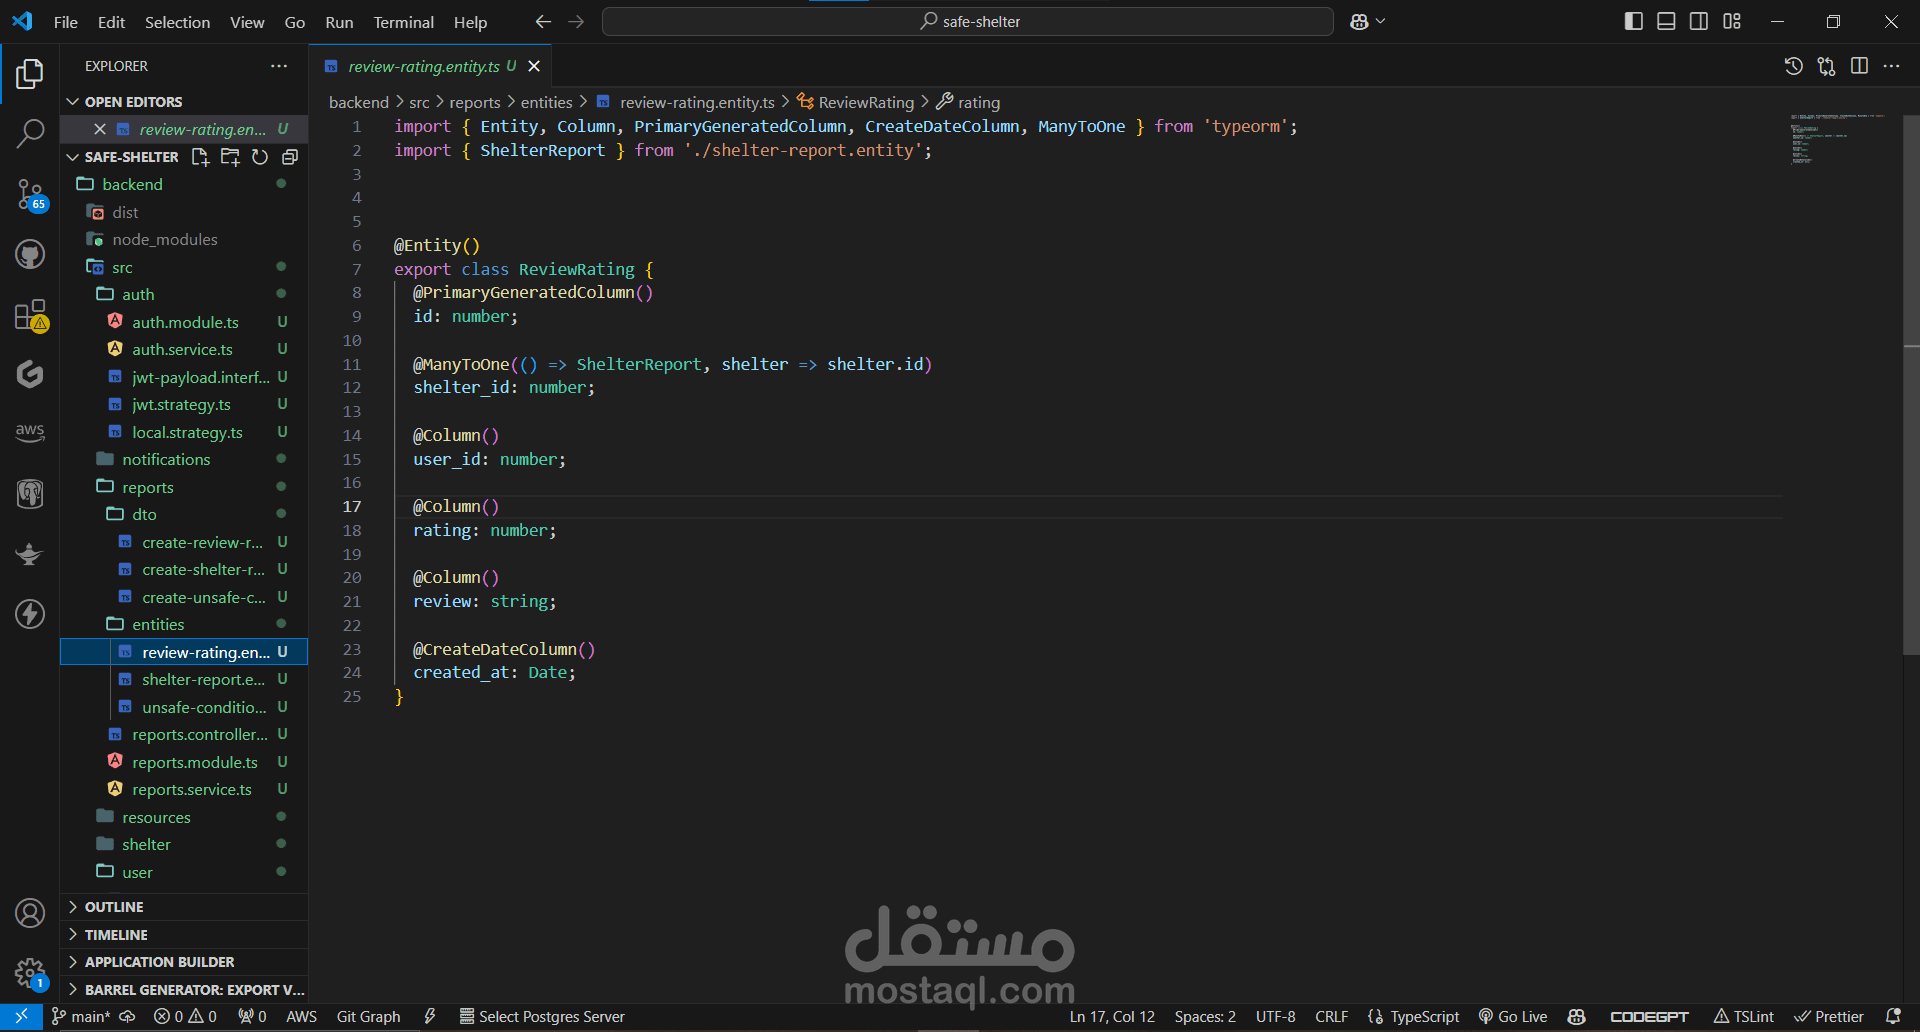Open the Explorer view in activity bar
This screenshot has width=1920, height=1032.
click(x=30, y=74)
